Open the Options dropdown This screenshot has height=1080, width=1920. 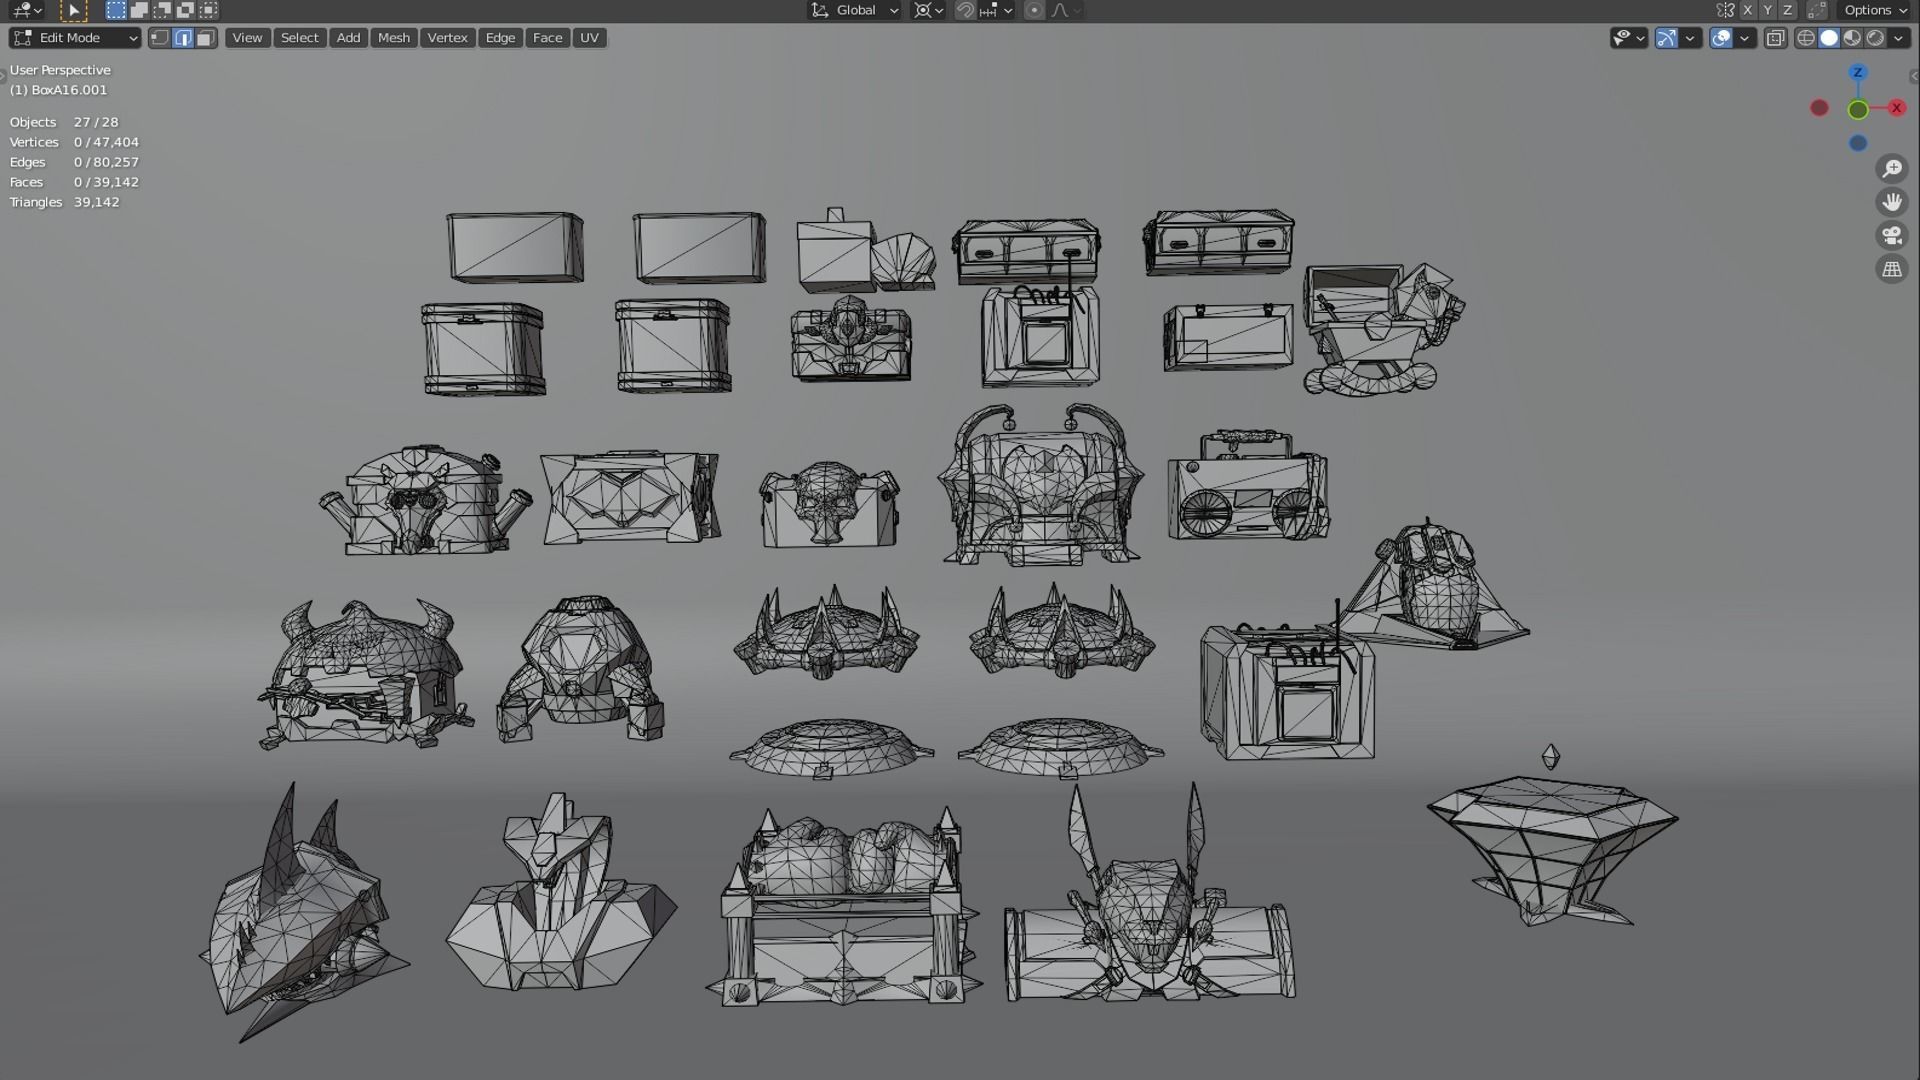tap(1875, 10)
